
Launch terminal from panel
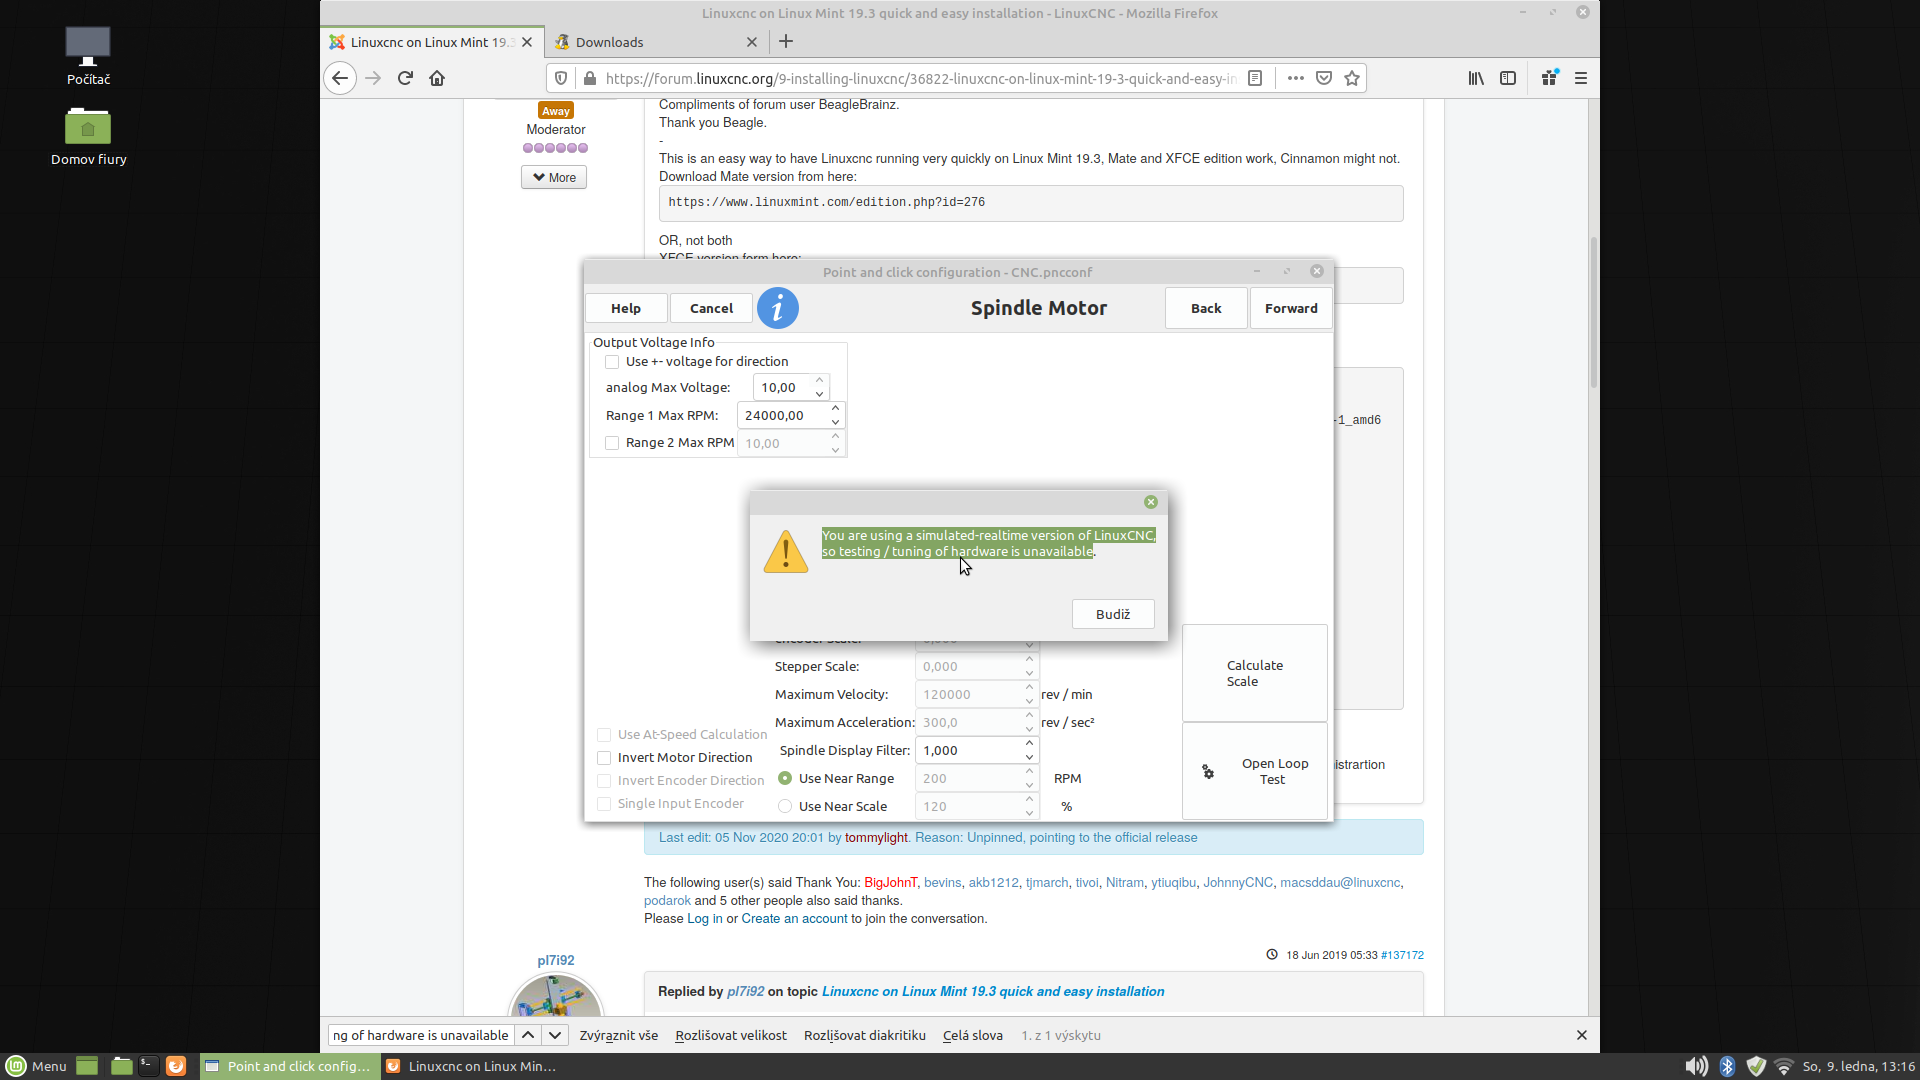pos(148,1066)
